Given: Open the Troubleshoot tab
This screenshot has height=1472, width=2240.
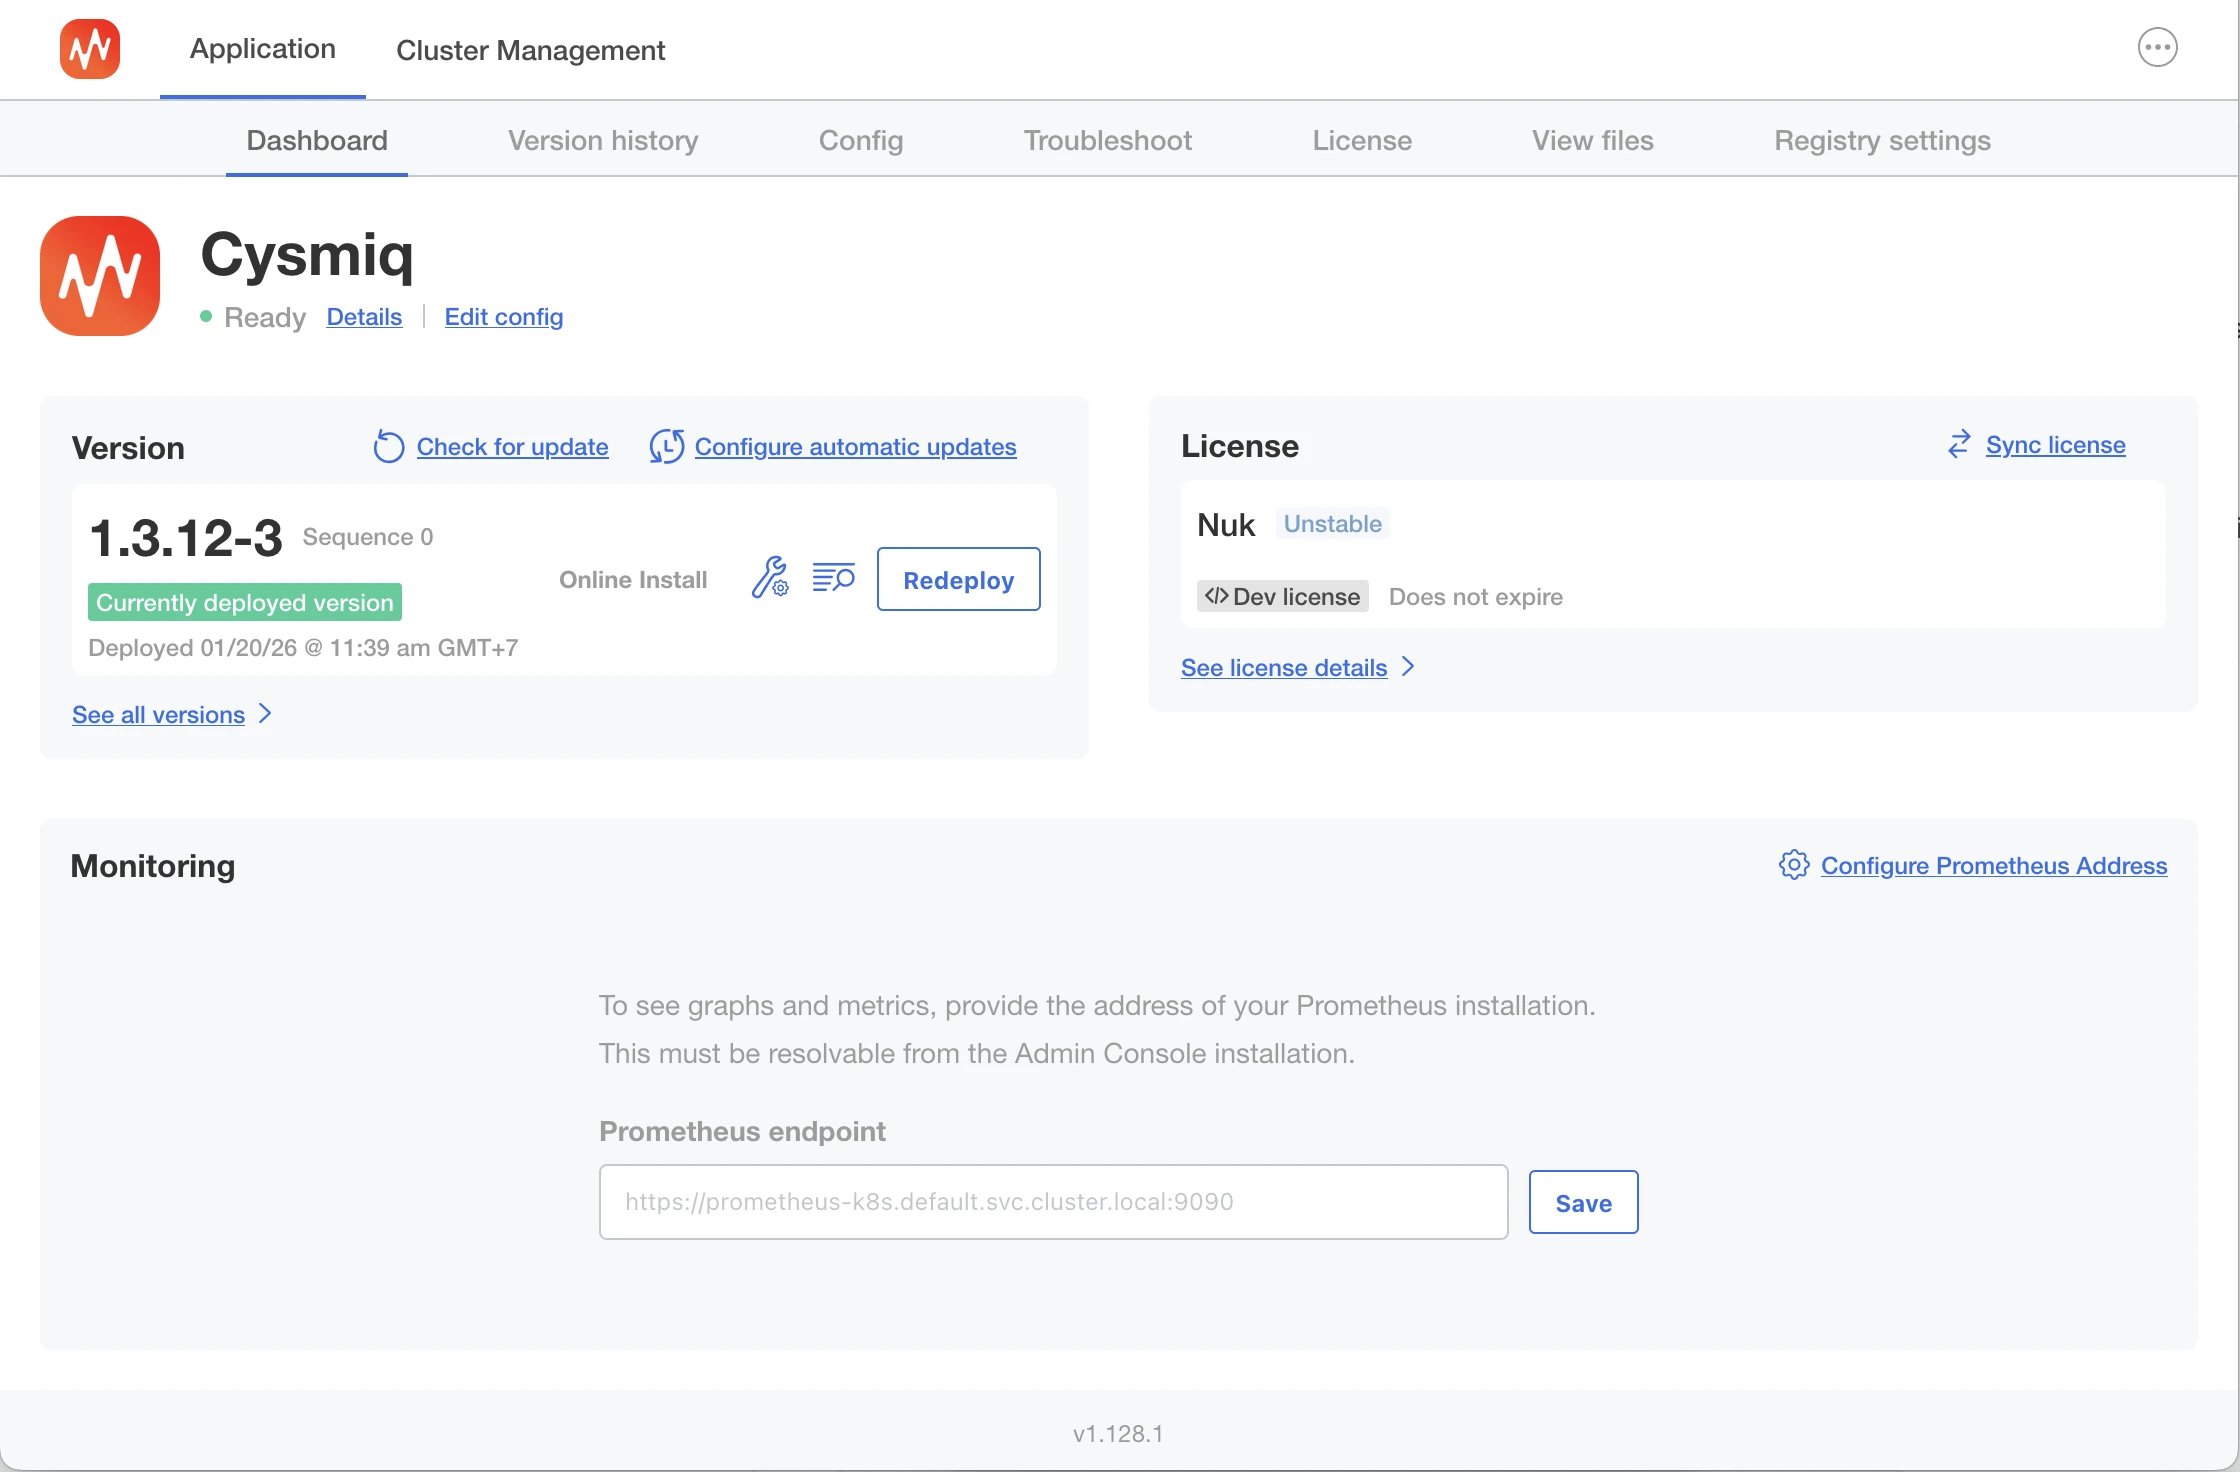Looking at the screenshot, I should (x=1108, y=140).
